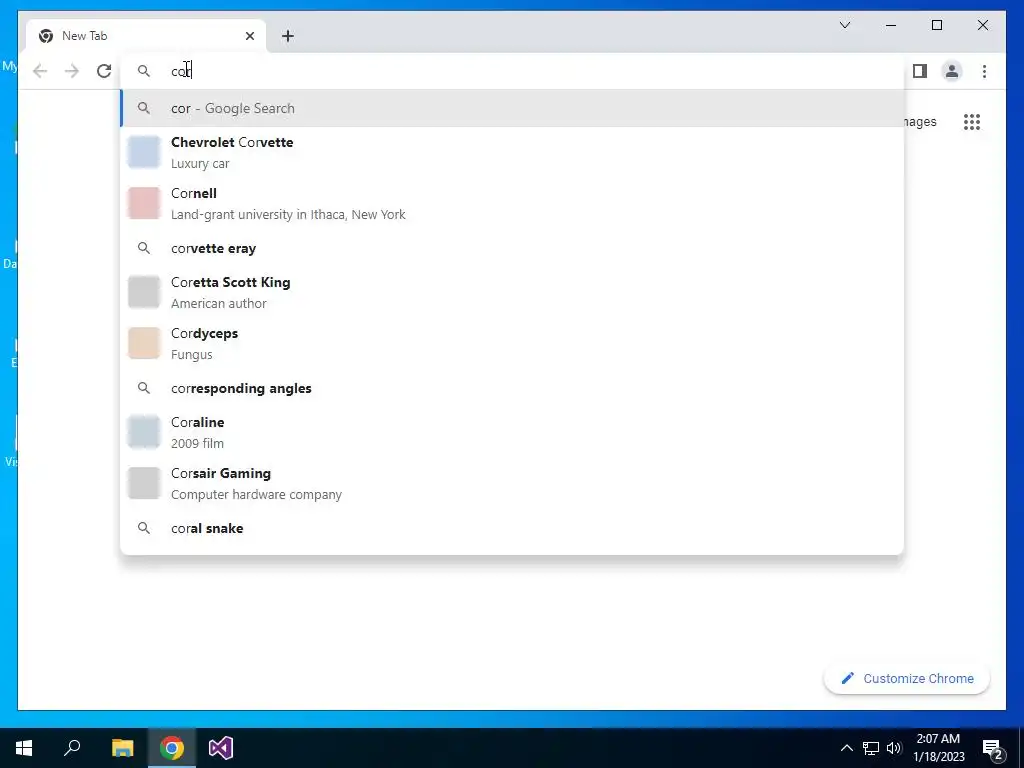Open Chrome's three-dot menu
Screen dimensions: 1024x768
[x=984, y=71]
